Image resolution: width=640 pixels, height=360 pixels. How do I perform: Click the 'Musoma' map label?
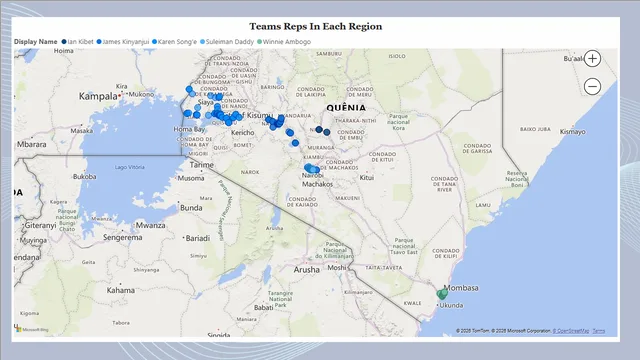[191, 178]
